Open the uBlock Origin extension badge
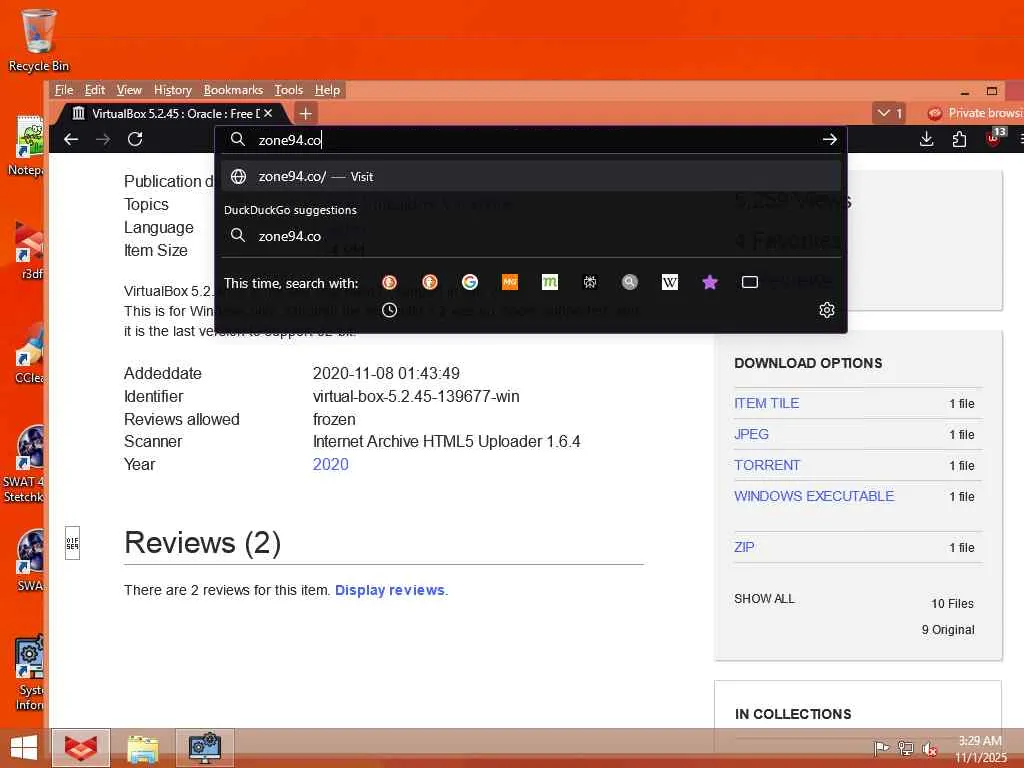Image resolution: width=1024 pixels, height=768 pixels. (x=994, y=138)
